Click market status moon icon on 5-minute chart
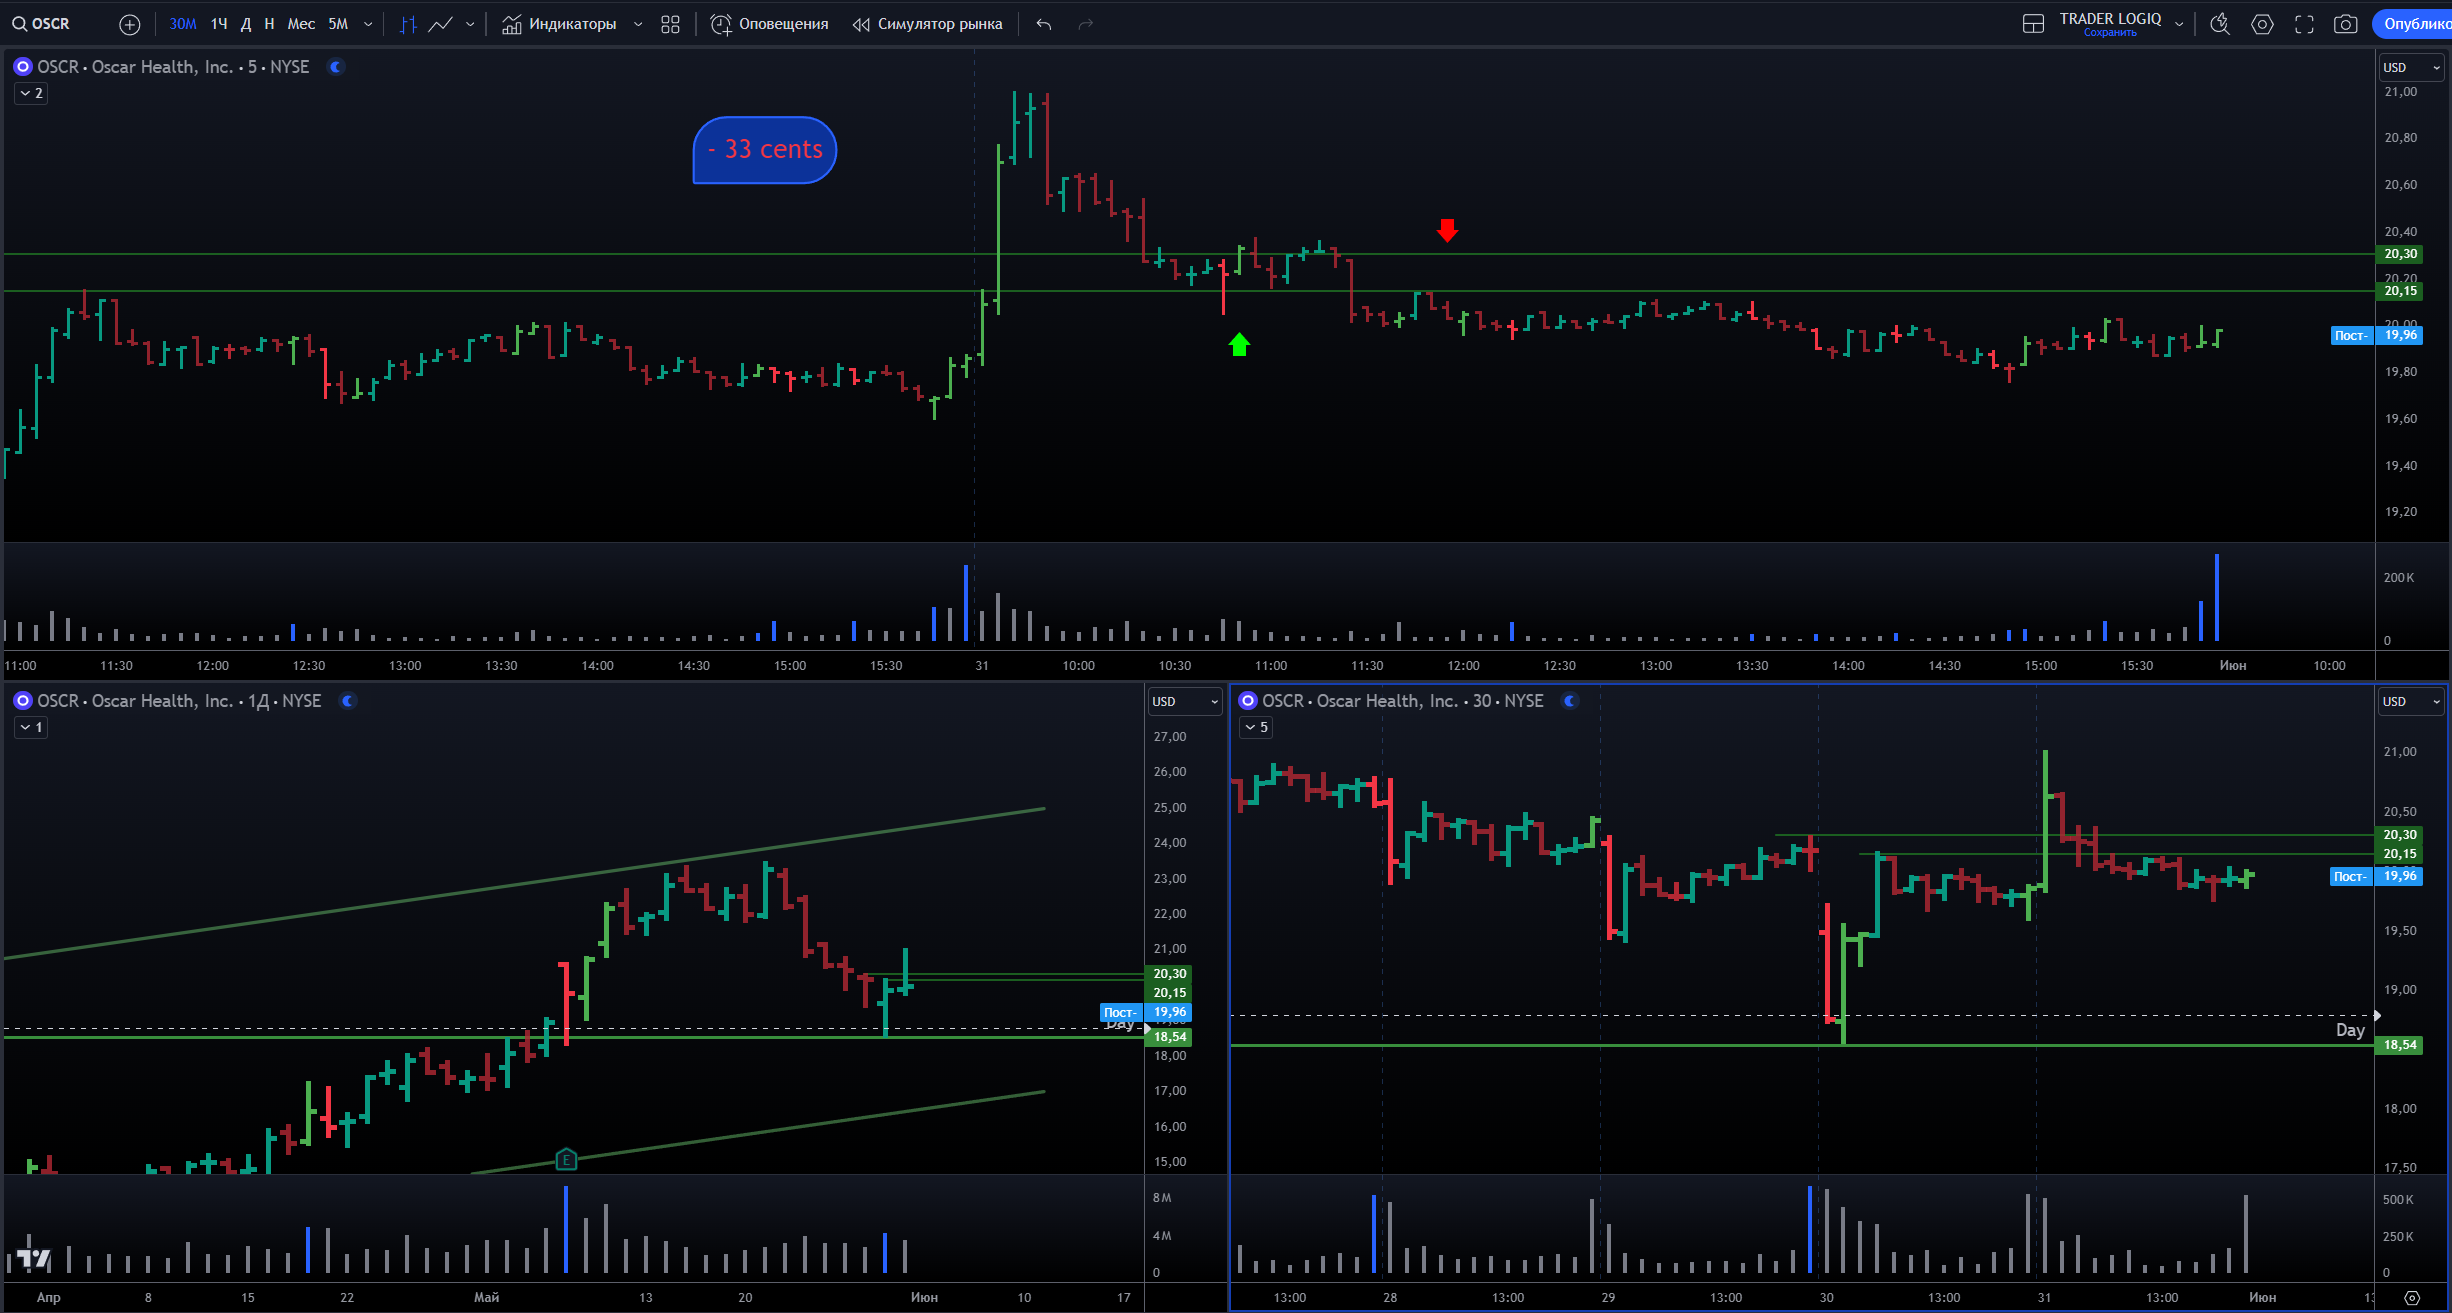This screenshot has height=1313, width=2452. (337, 67)
